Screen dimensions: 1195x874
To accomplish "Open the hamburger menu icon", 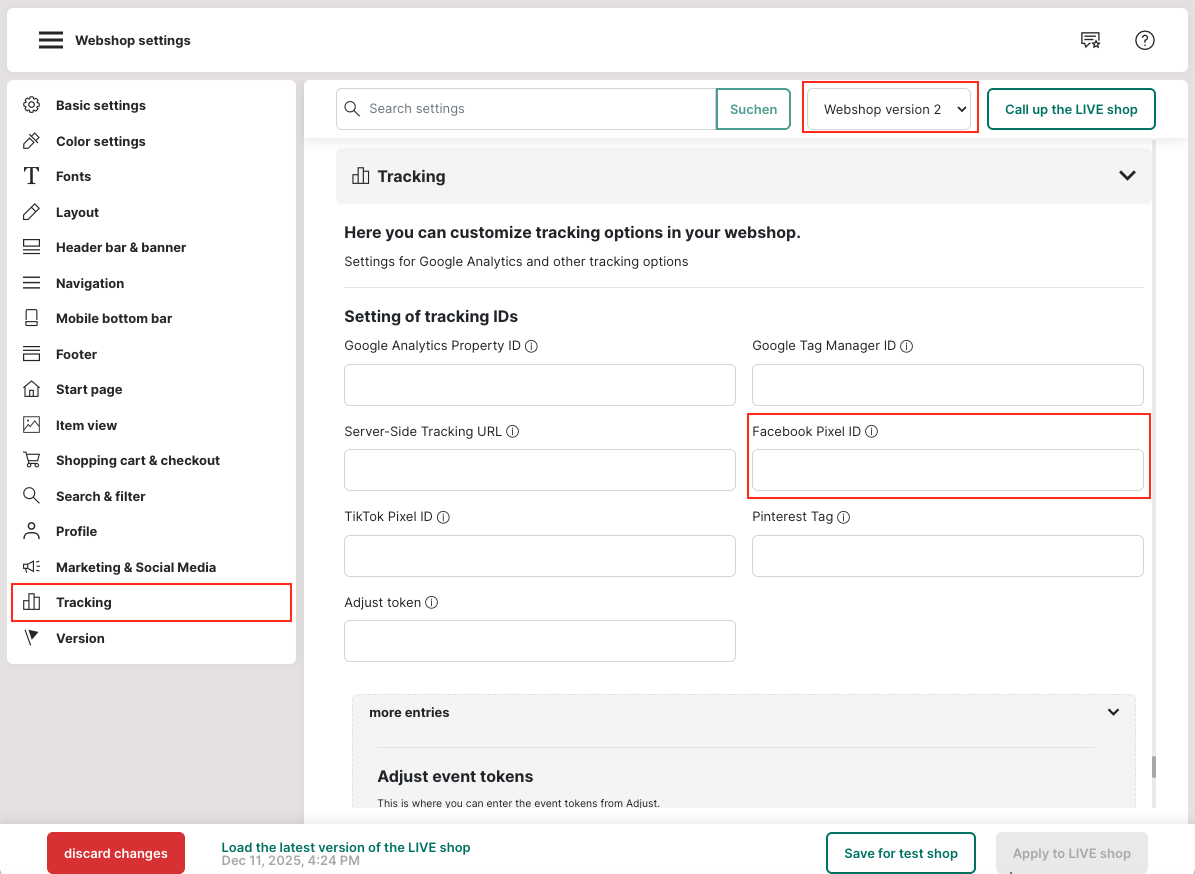I will pos(51,41).
